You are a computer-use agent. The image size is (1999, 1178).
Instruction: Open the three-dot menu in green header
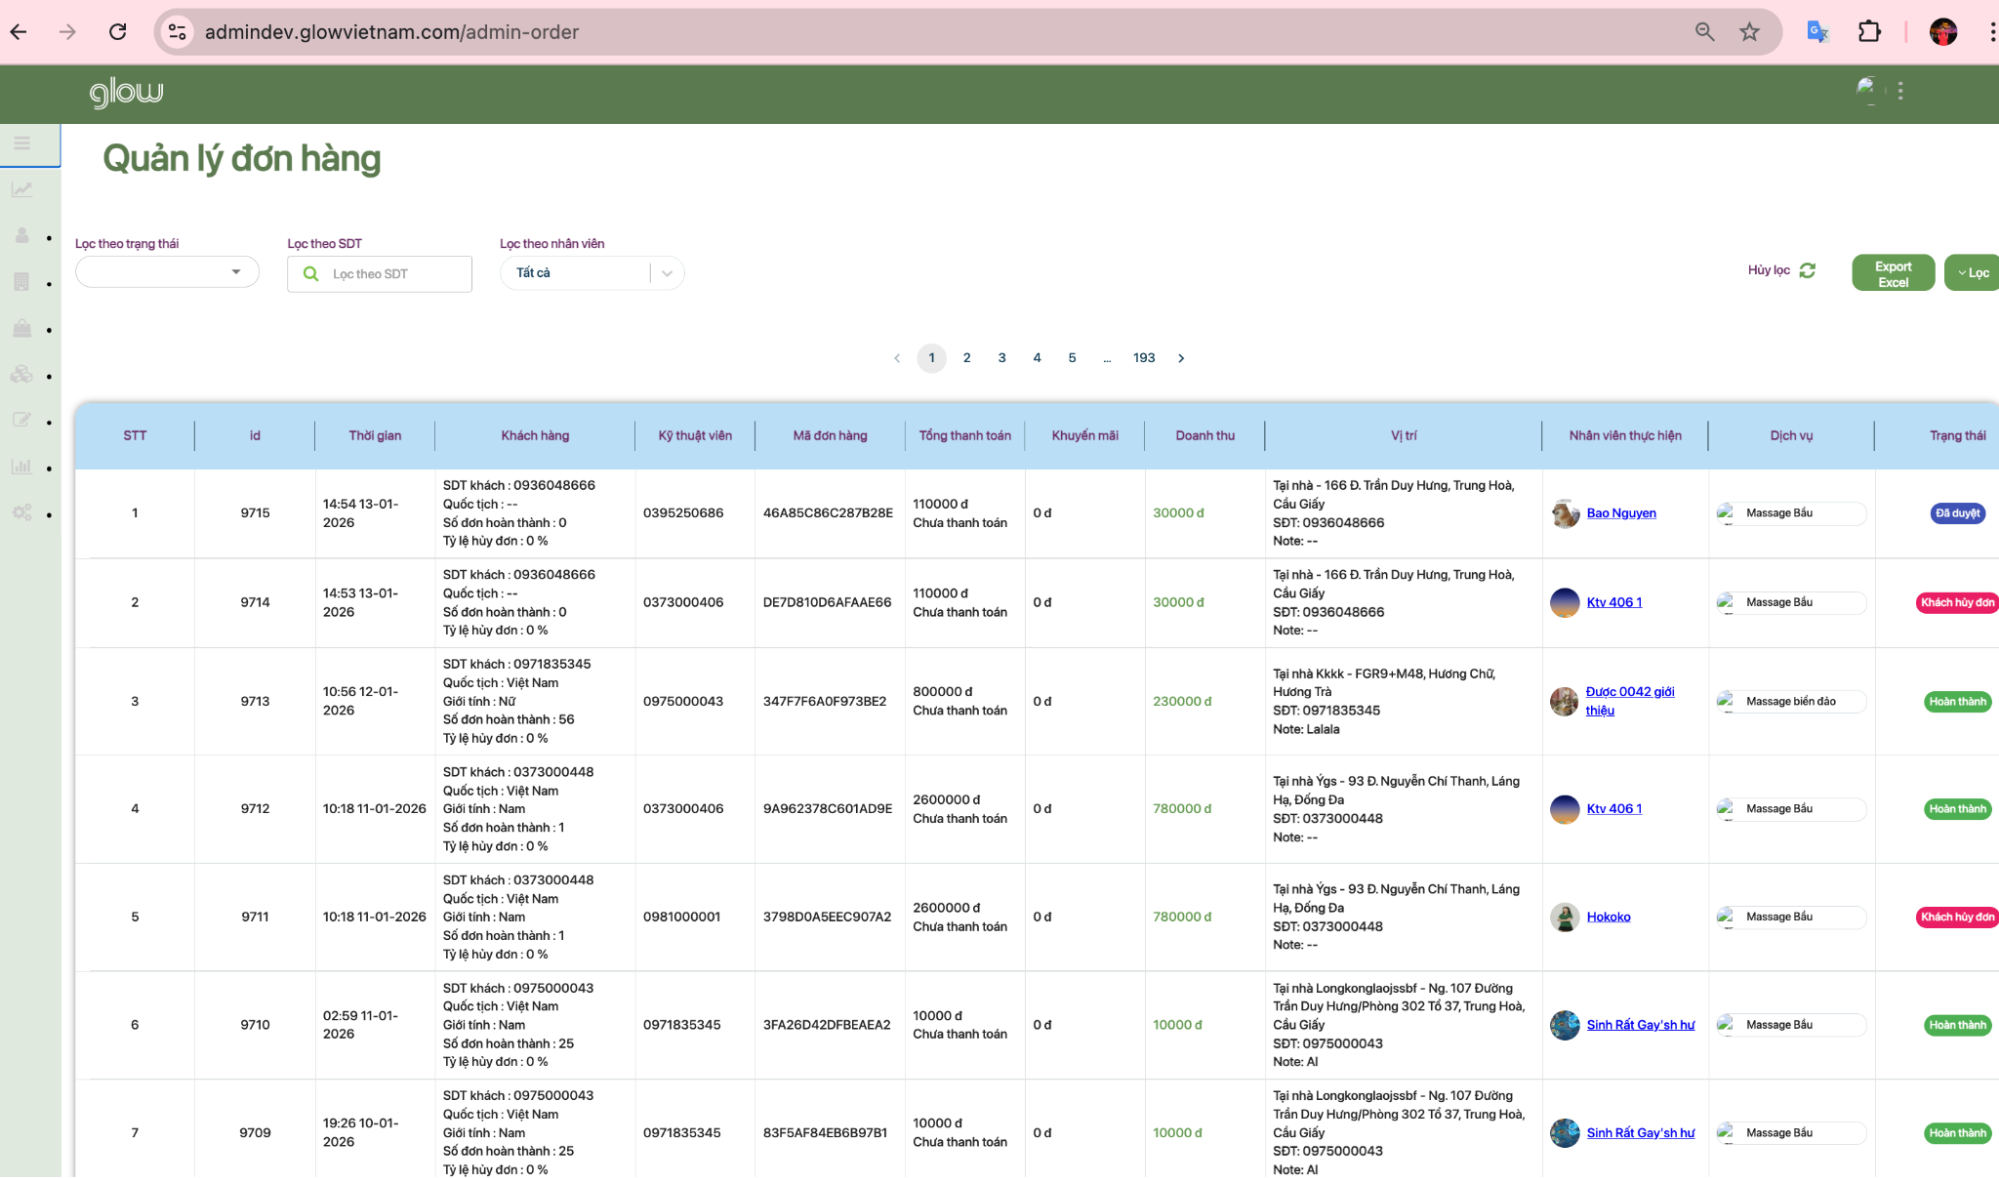pyautogui.click(x=1900, y=91)
